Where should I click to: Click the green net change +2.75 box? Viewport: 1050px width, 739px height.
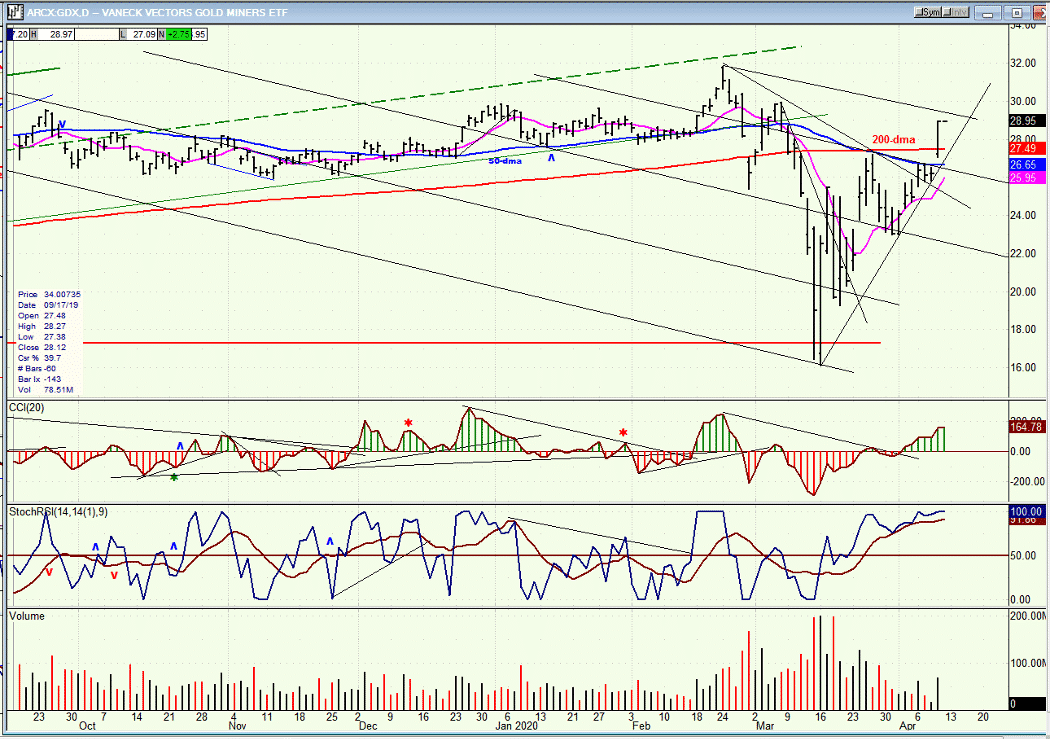178,34
